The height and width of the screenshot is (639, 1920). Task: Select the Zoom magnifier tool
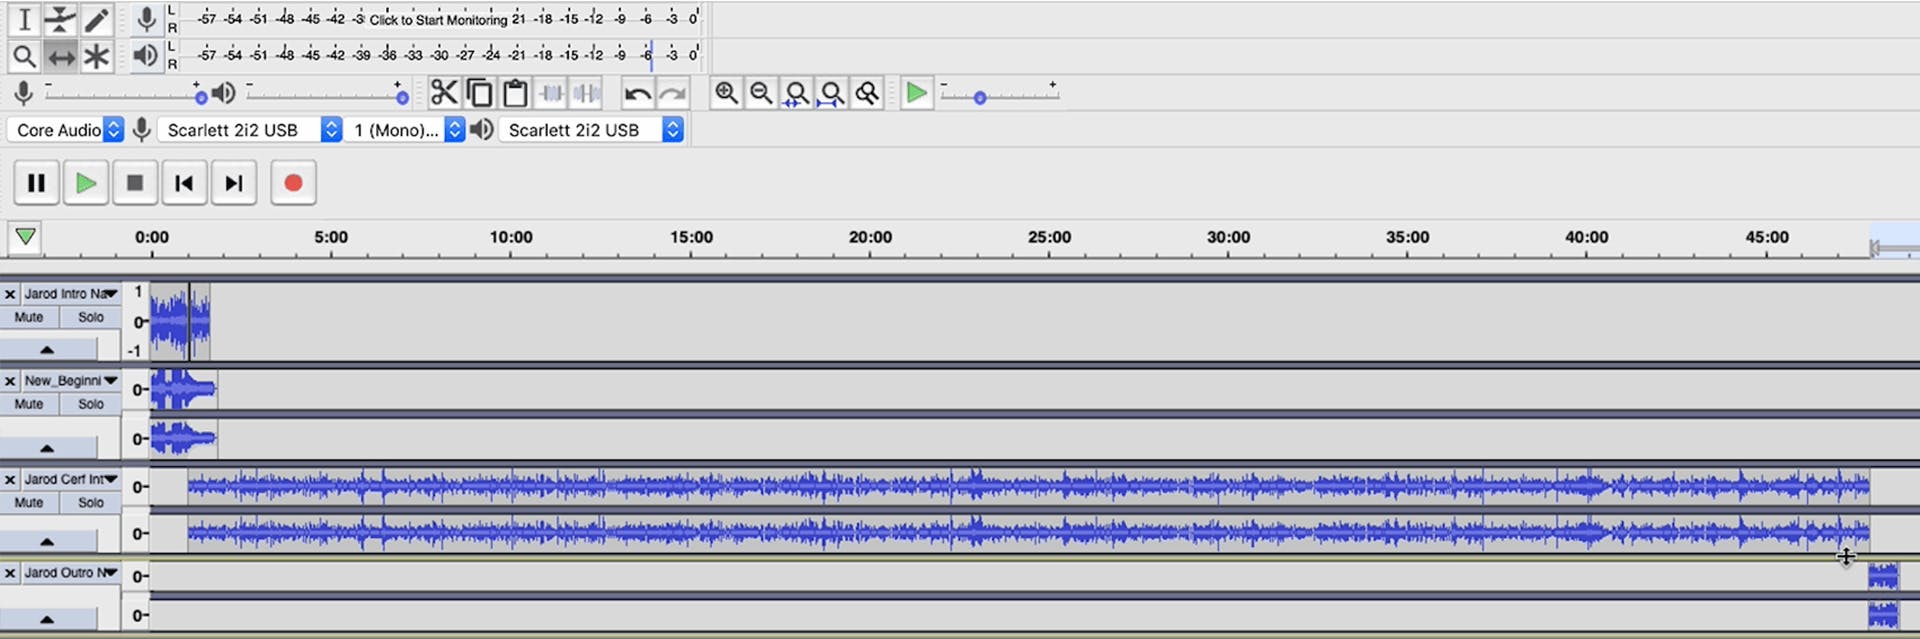[x=24, y=57]
